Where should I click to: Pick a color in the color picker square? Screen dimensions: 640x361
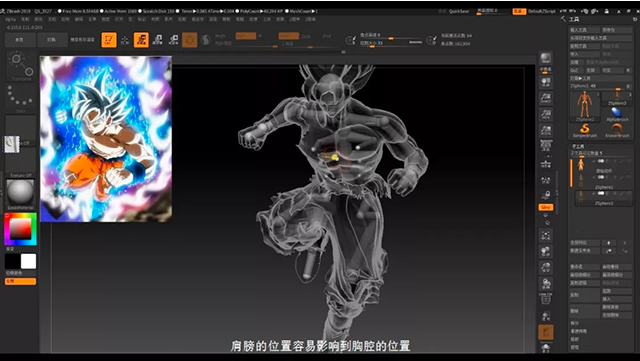click(20, 229)
